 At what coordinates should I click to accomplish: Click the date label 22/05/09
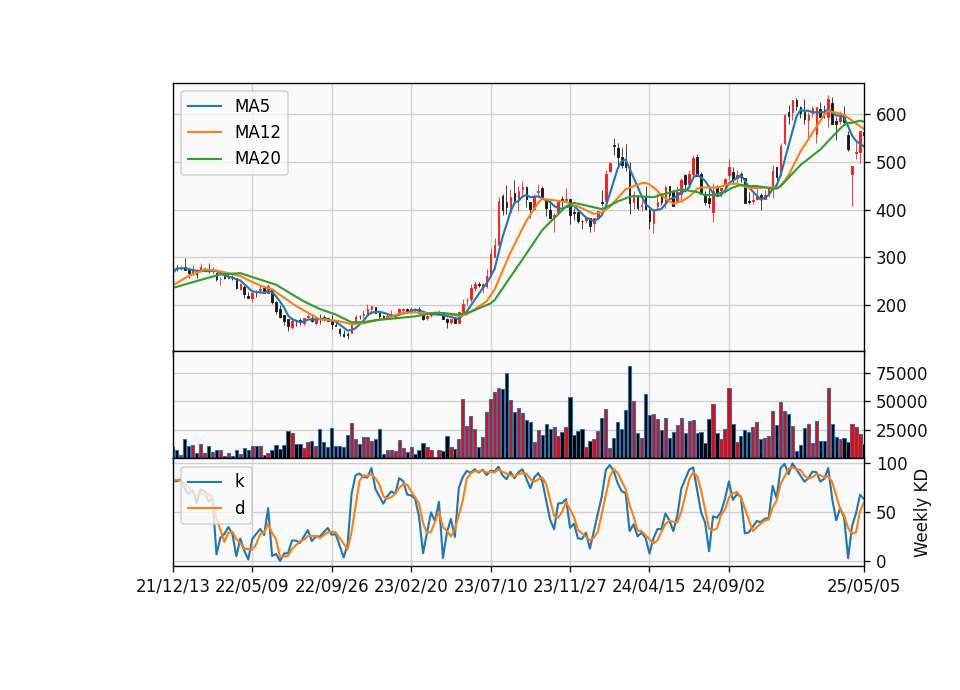(x=252, y=586)
